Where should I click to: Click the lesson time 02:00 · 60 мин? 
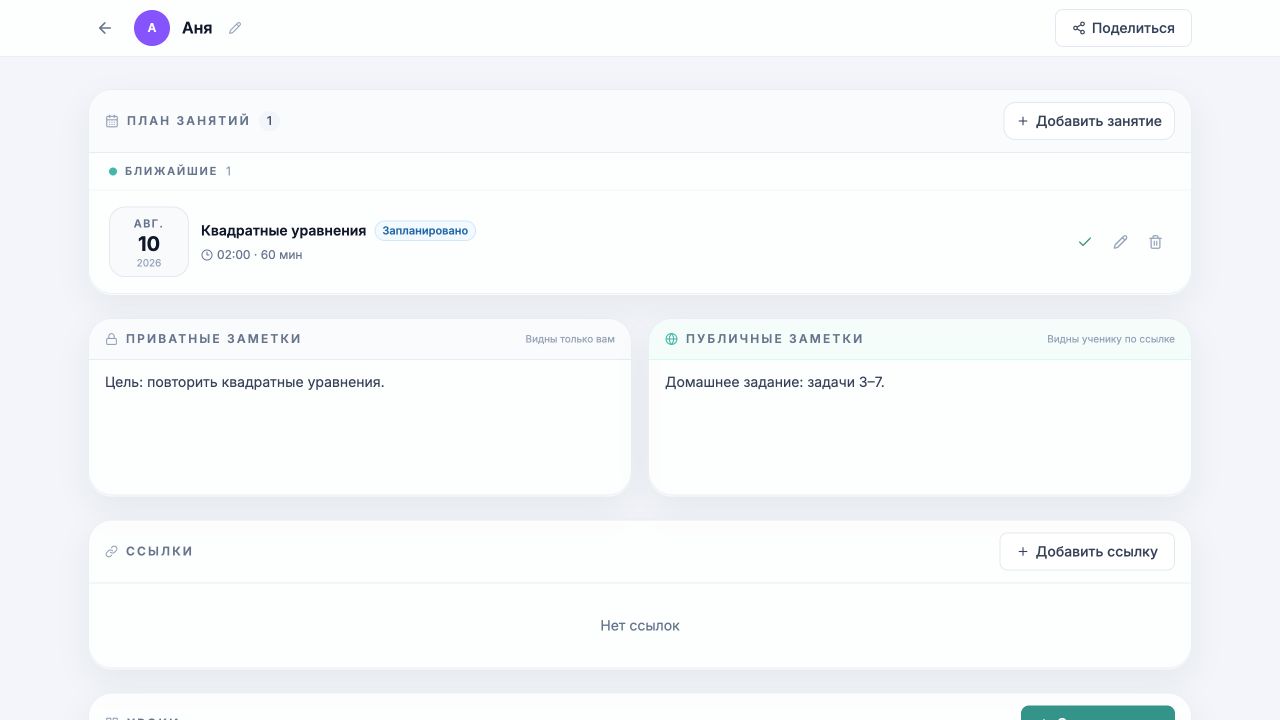[252, 255]
